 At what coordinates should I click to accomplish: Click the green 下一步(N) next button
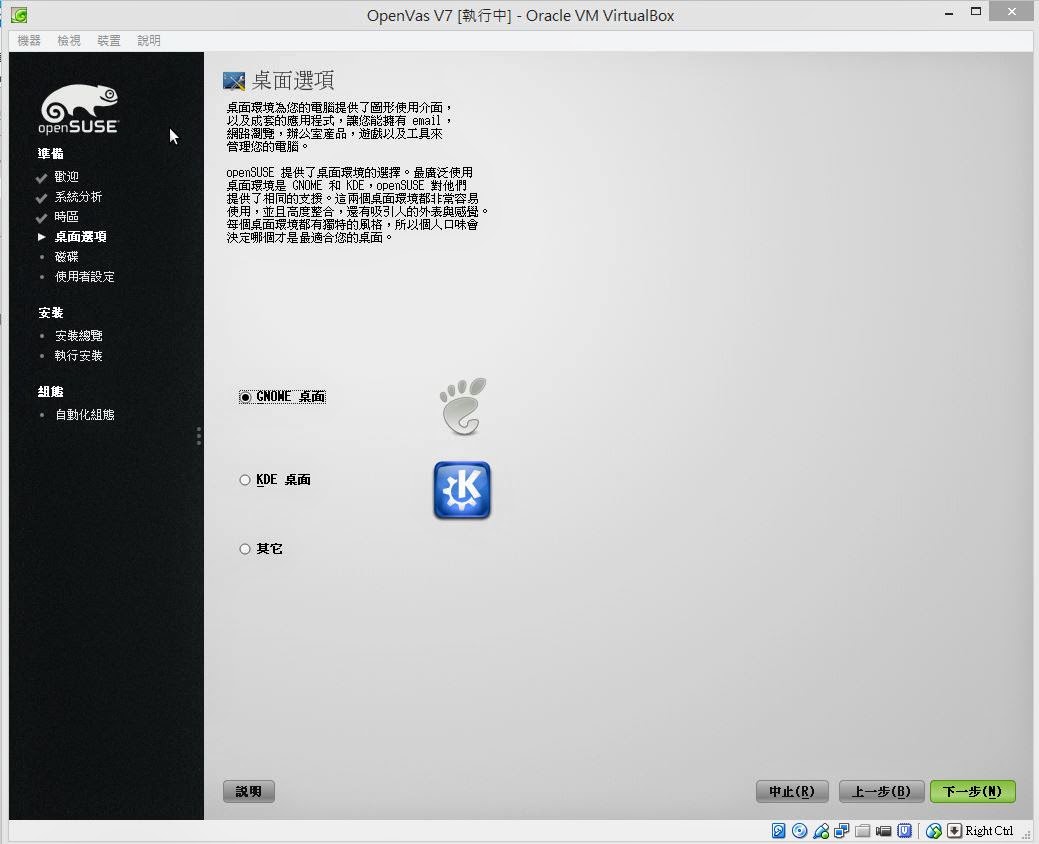click(973, 791)
